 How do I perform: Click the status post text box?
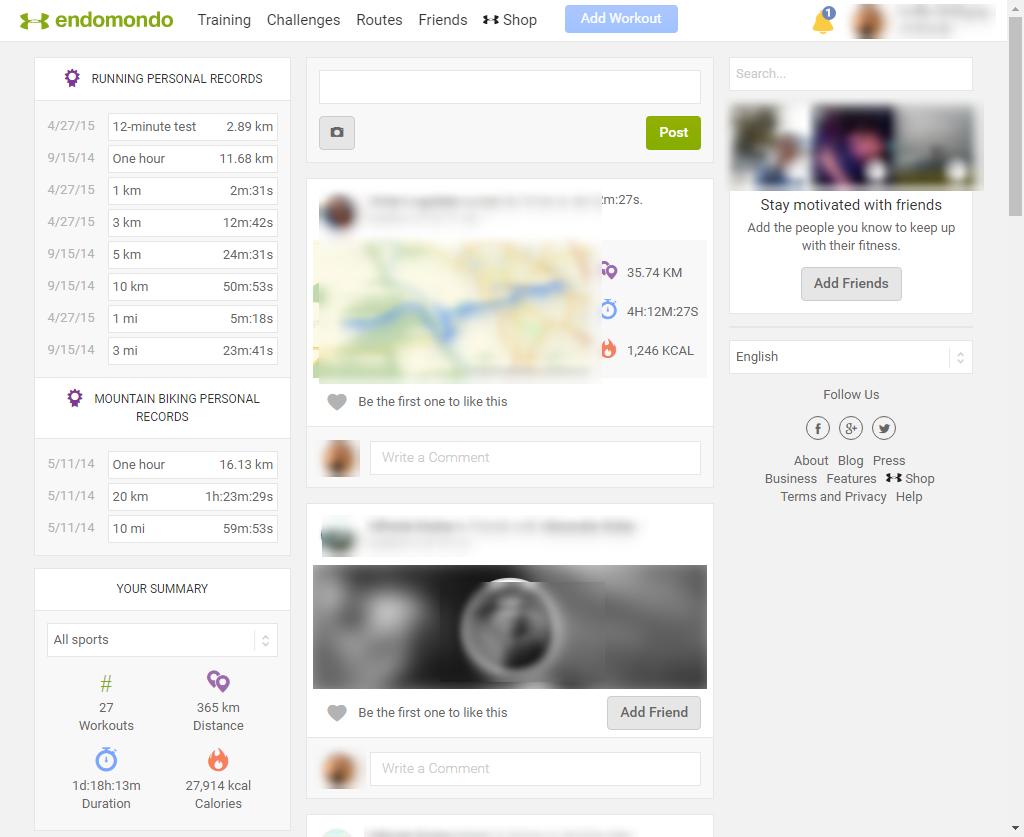coord(509,87)
